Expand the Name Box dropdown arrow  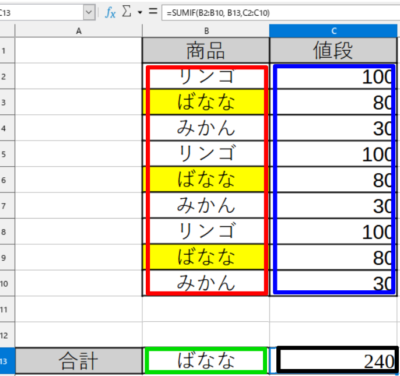[x=89, y=13]
